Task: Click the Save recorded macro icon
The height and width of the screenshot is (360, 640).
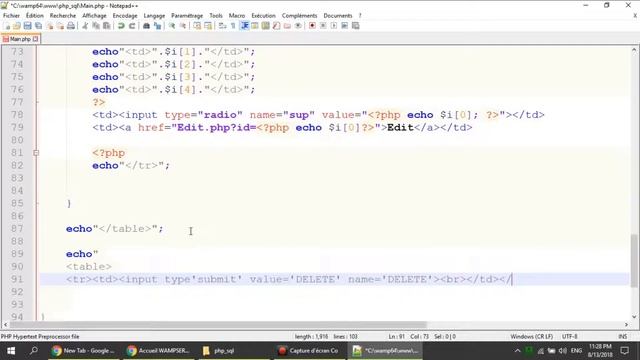Action: coord(356,26)
